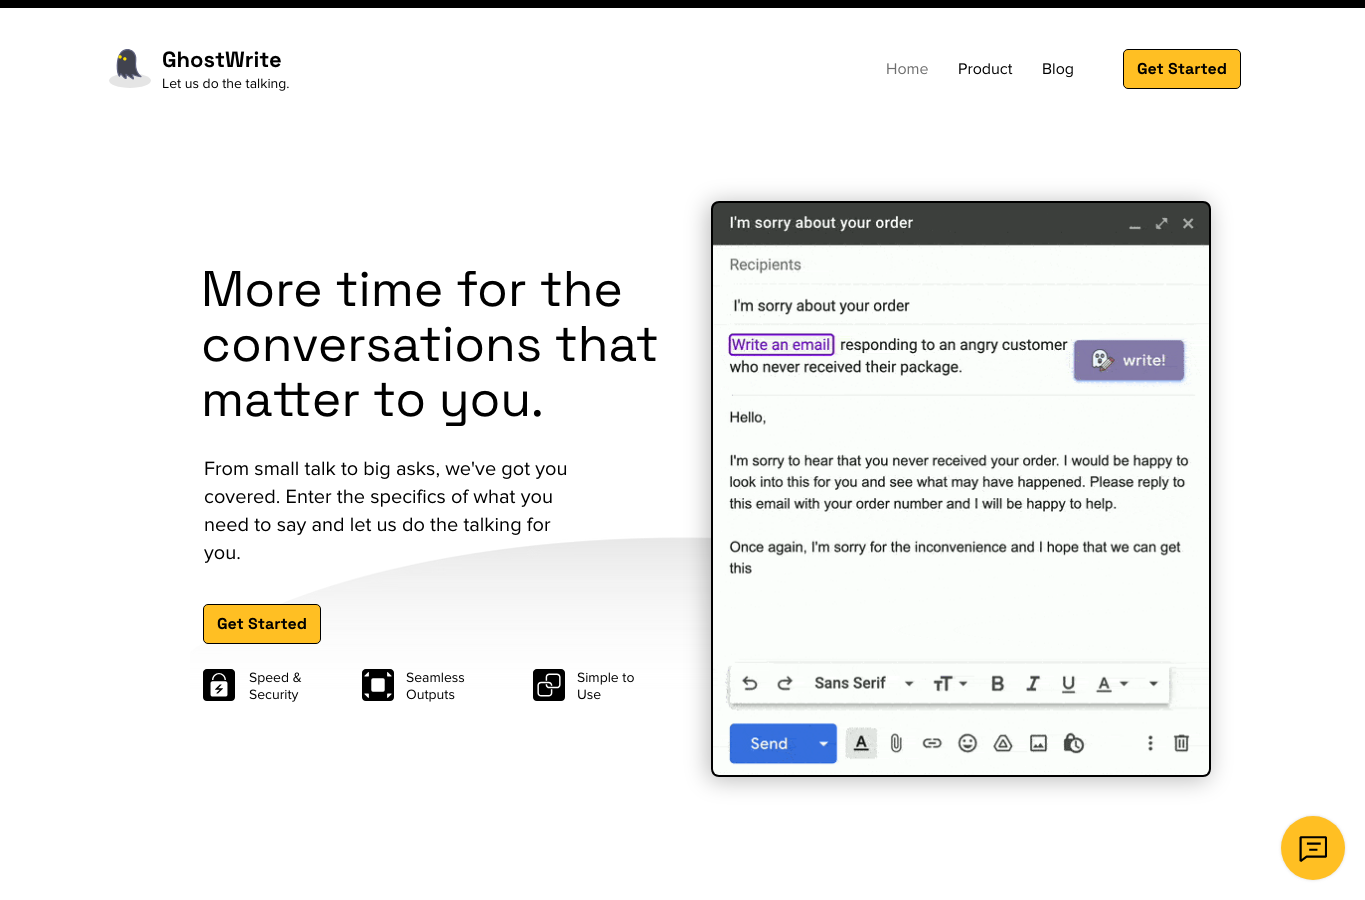The height and width of the screenshot is (900, 1365).
Task: Click the Hello, greeting in email body
Action: [748, 417]
